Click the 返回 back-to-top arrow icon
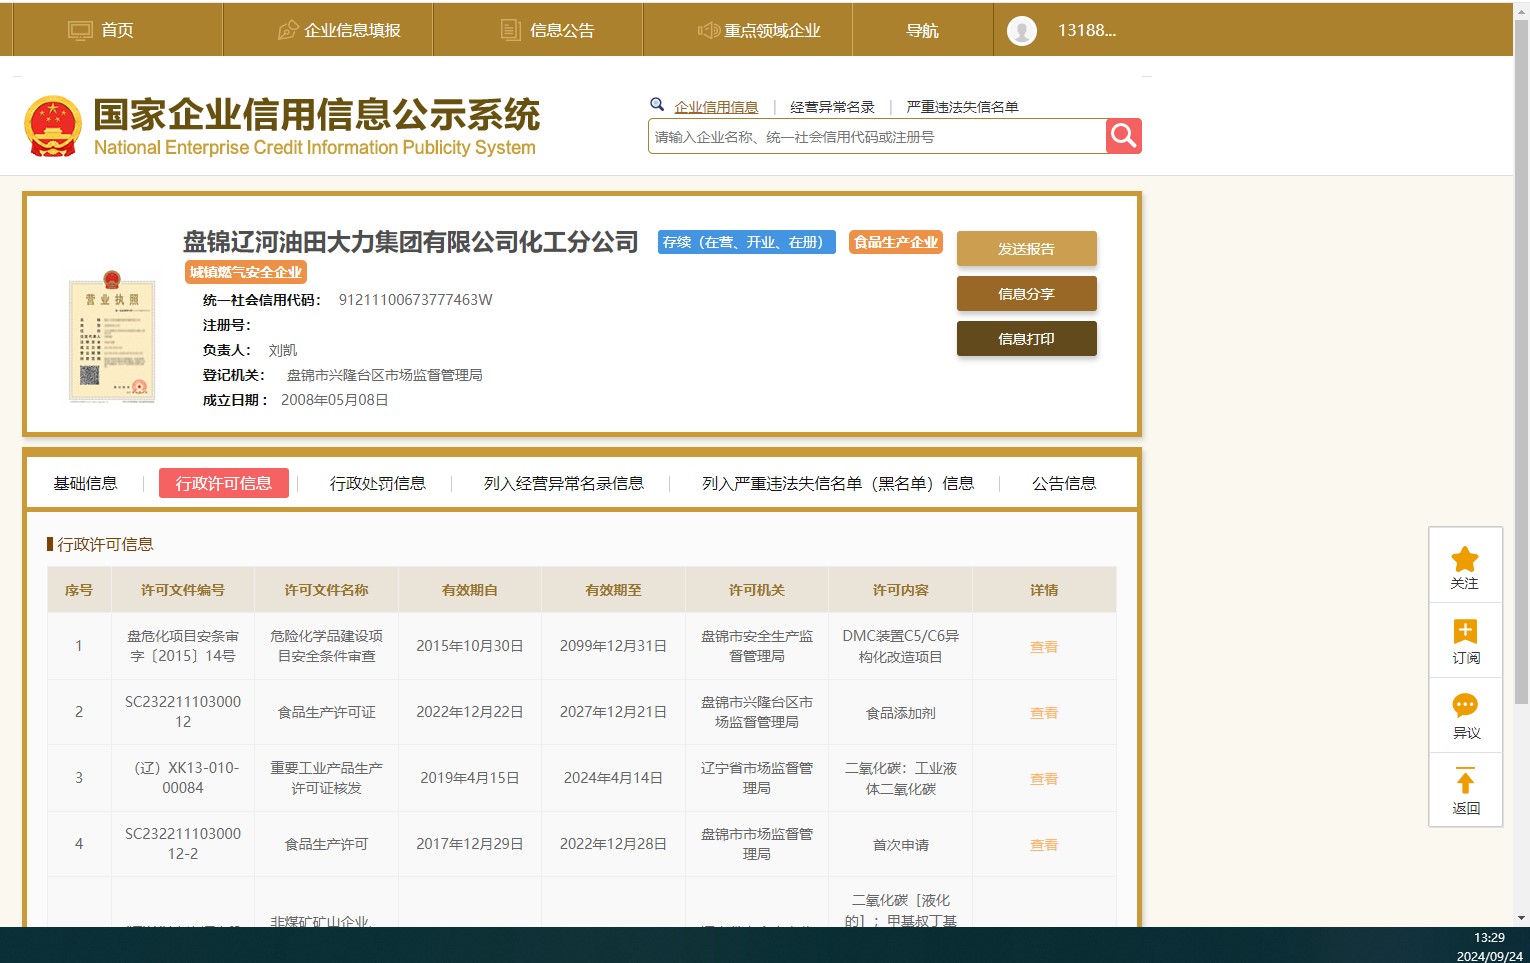The image size is (1530, 963). click(1464, 782)
